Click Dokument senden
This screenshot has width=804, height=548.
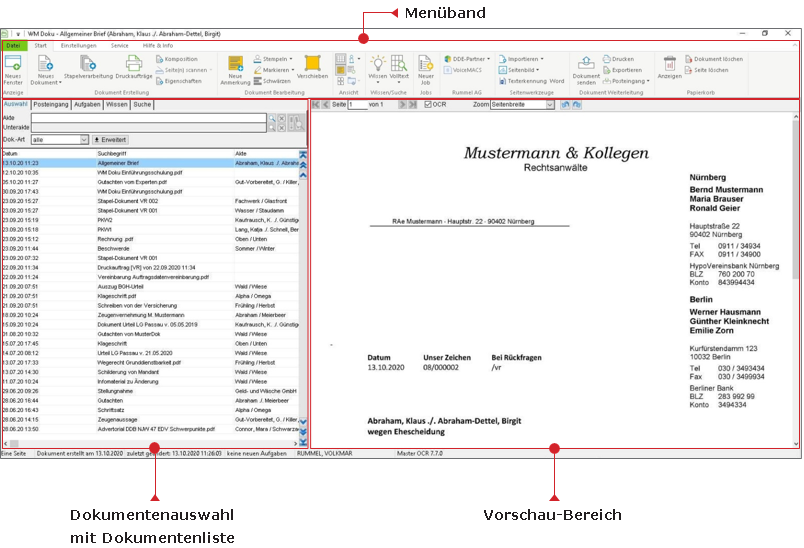pos(586,70)
